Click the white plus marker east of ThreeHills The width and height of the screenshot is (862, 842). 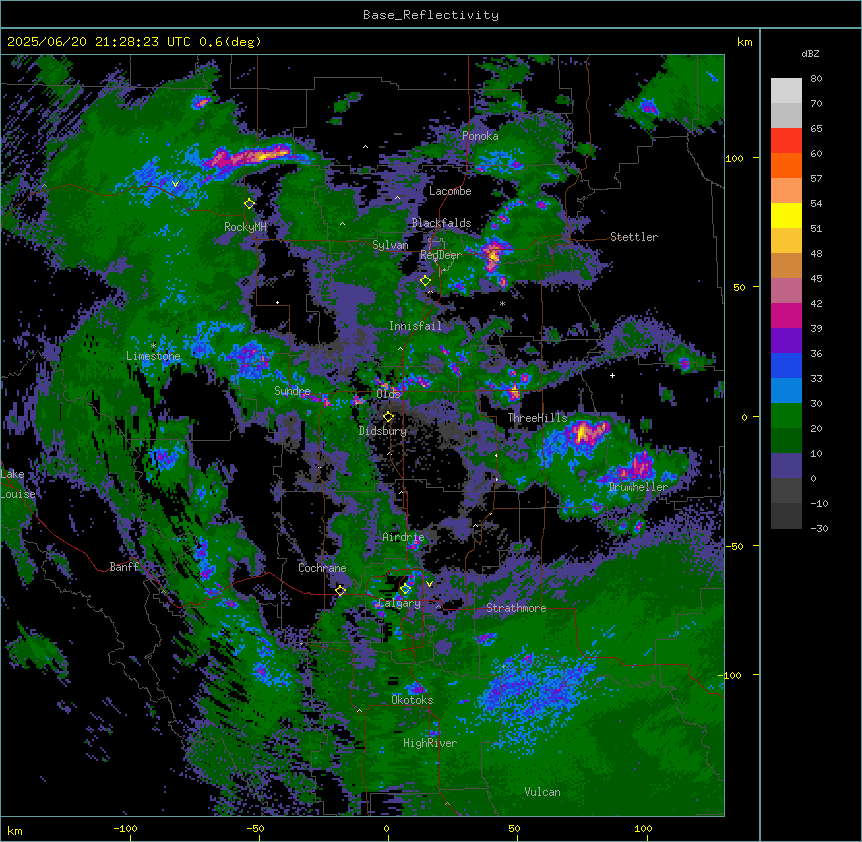[x=612, y=375]
